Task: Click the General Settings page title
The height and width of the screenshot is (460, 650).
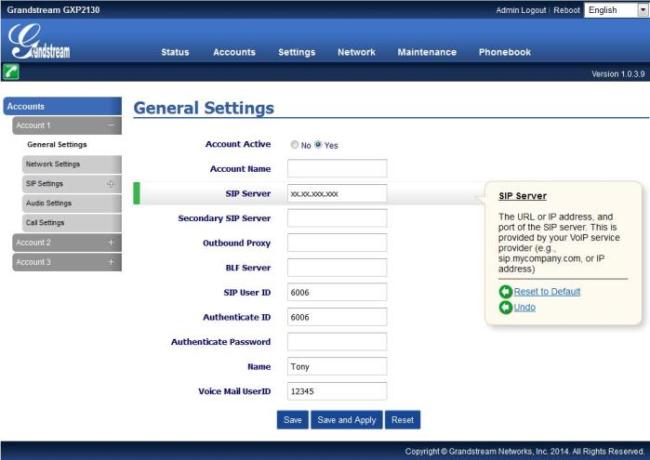Action: click(x=204, y=108)
